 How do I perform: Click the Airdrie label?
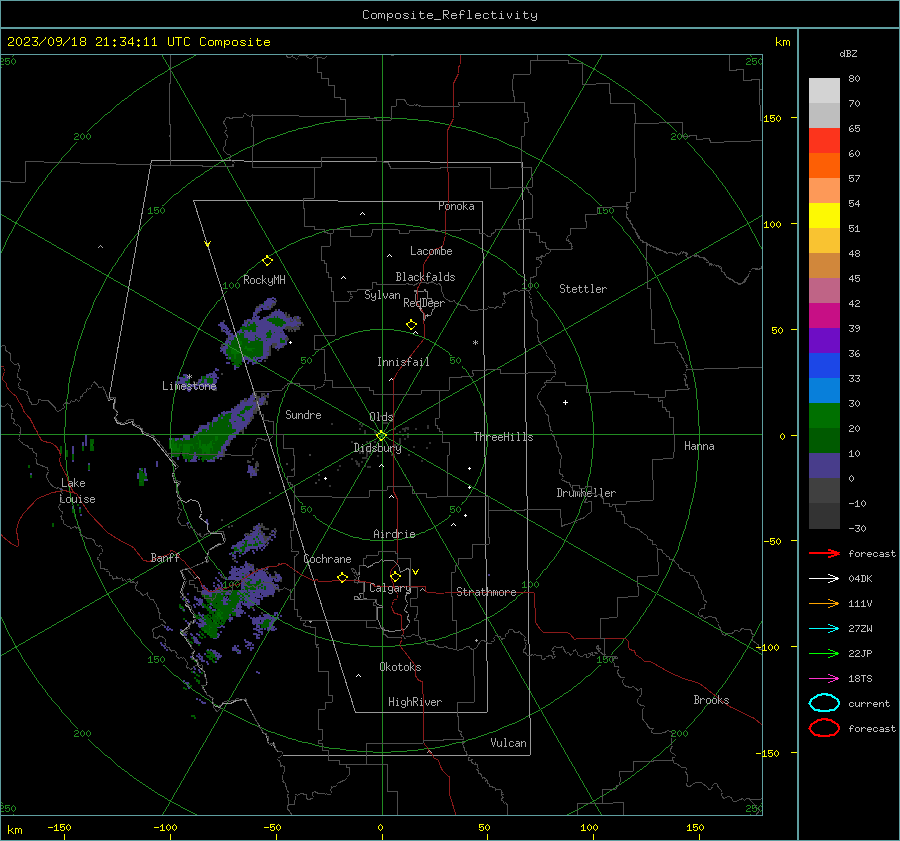[394, 534]
